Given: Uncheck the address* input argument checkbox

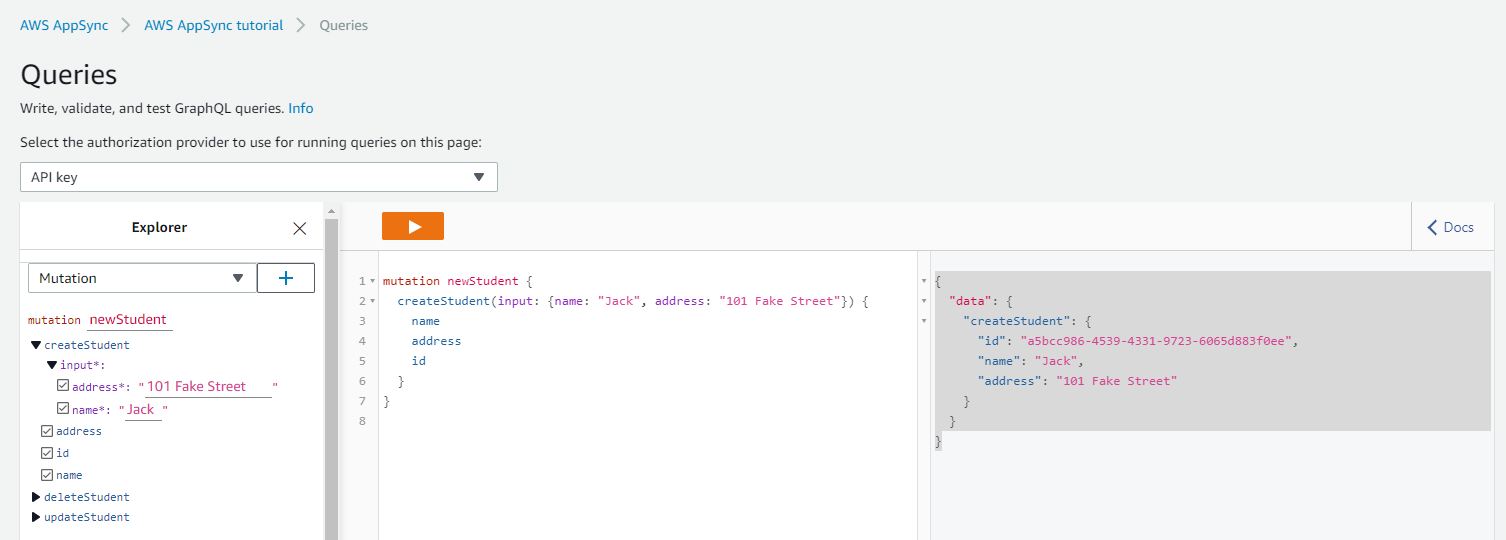Looking at the screenshot, I should (63, 386).
